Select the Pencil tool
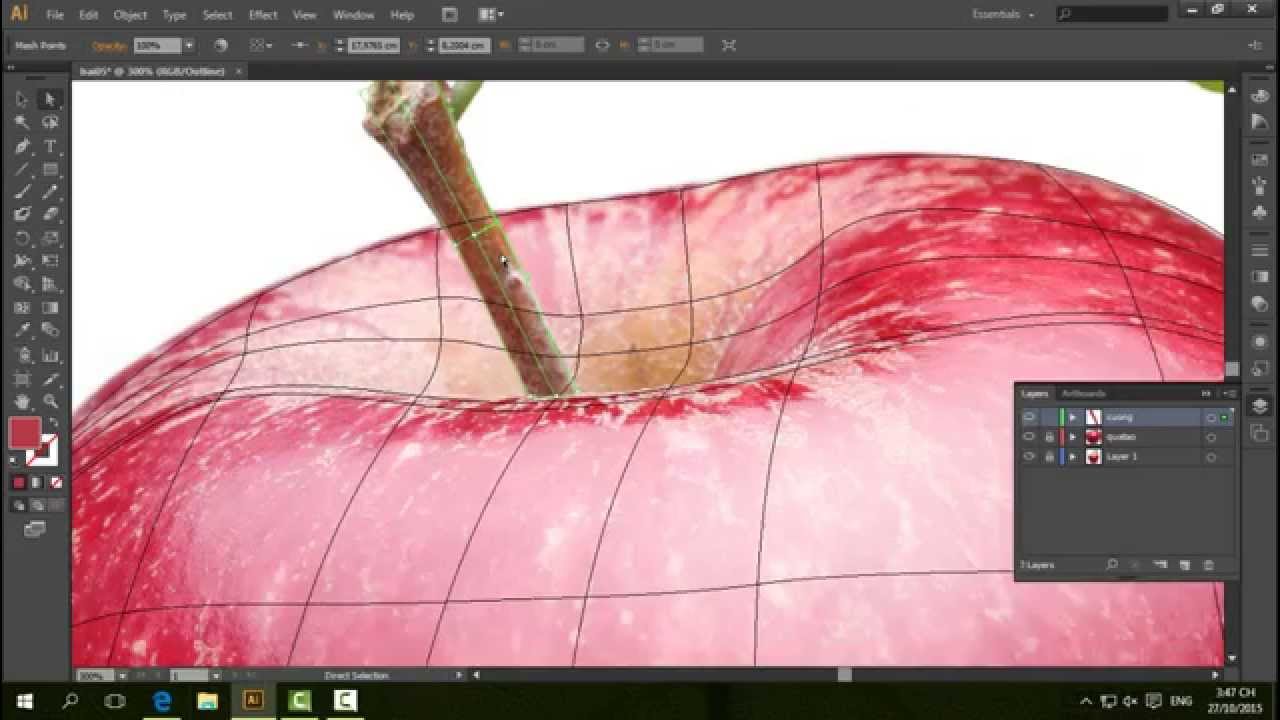The image size is (1280, 720). pos(49,192)
